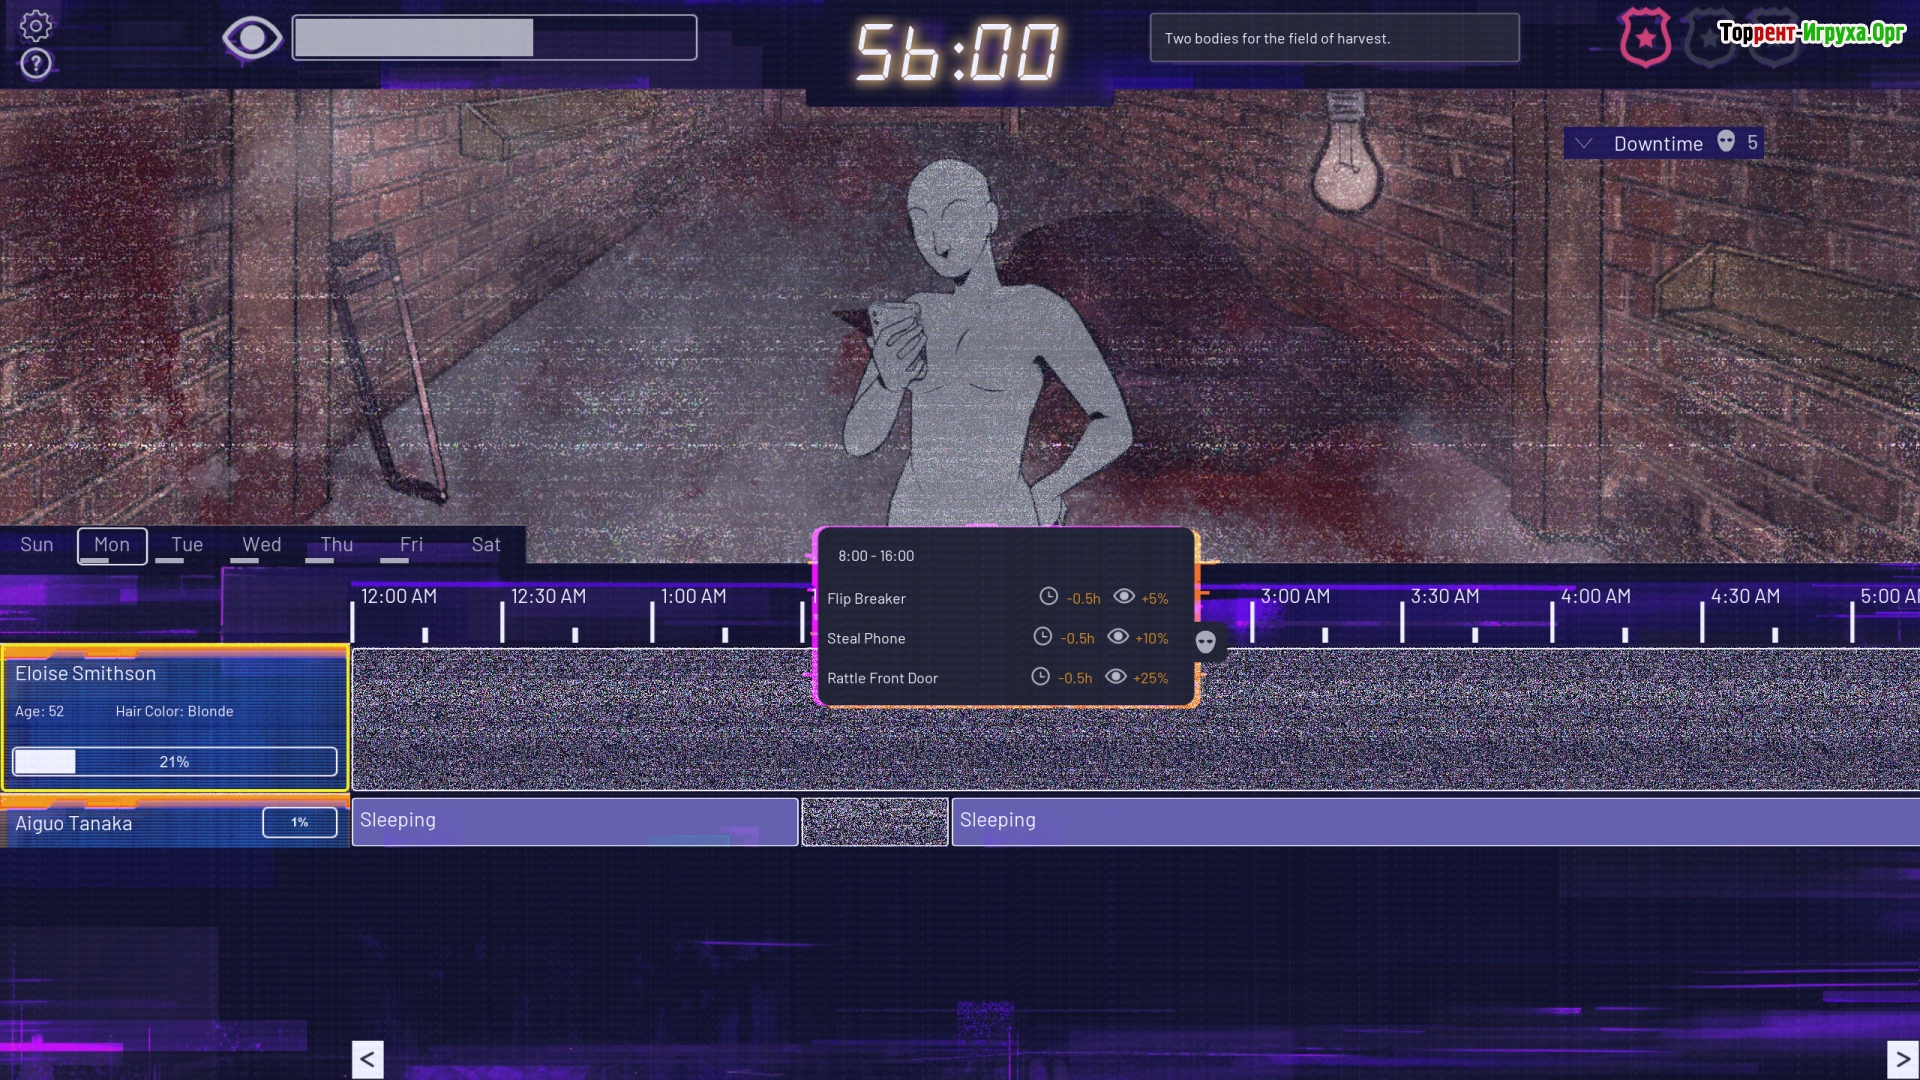Click the eye icon on Steal Phone row

(x=1118, y=637)
